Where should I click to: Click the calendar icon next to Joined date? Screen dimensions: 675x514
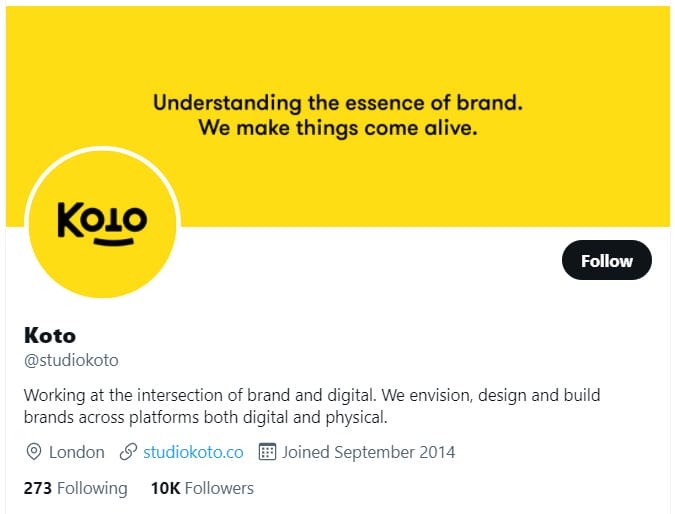[x=267, y=452]
